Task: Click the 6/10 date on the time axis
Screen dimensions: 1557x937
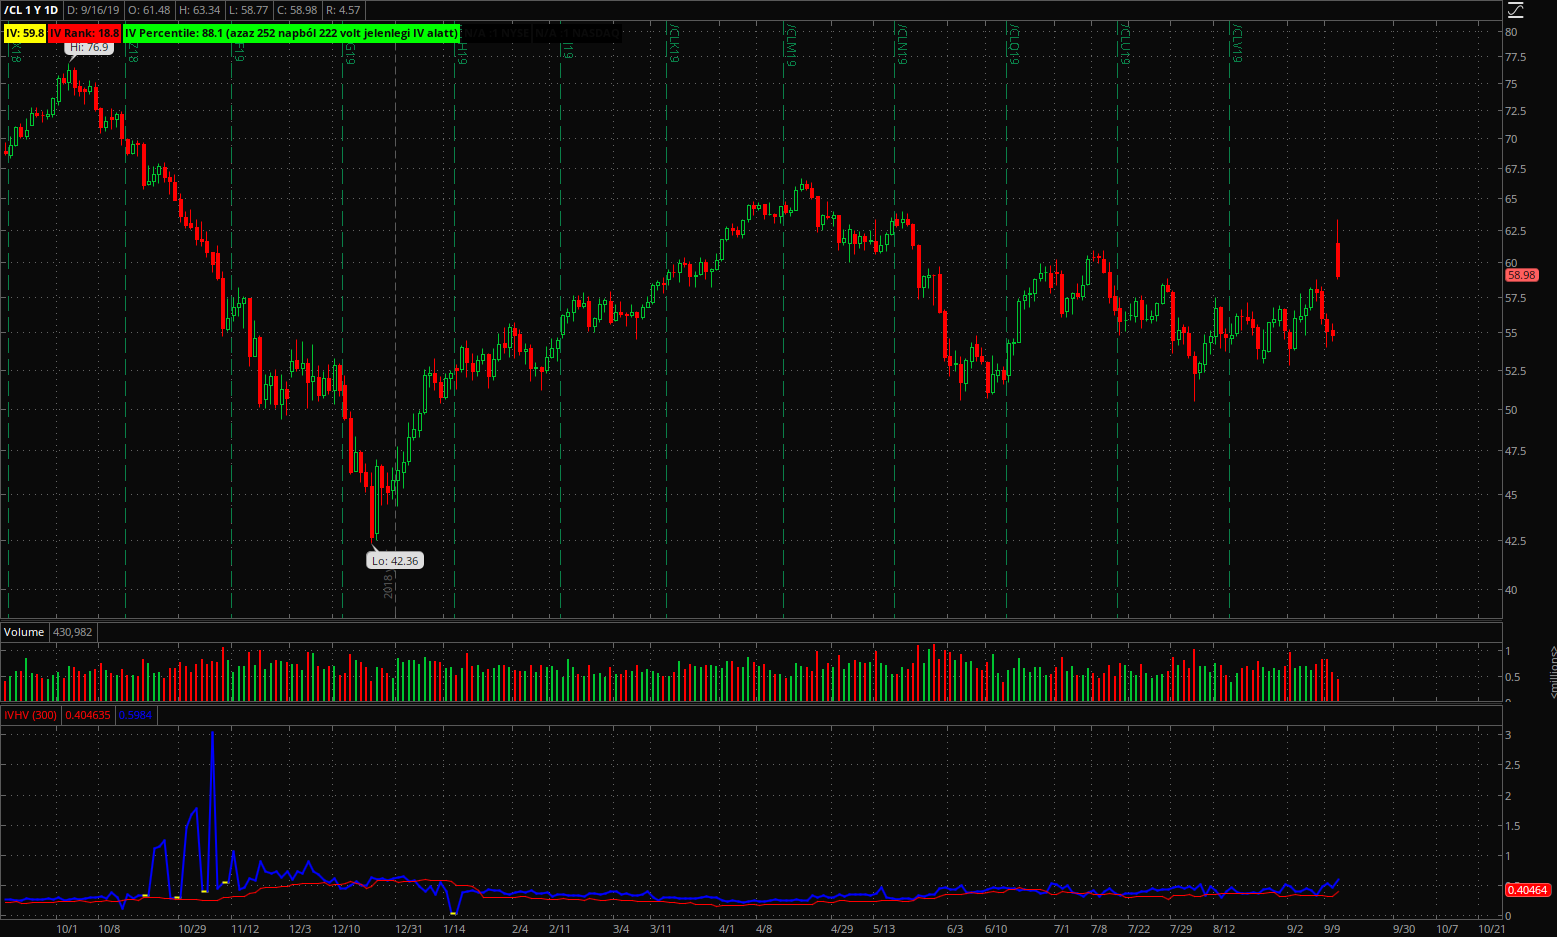Action: [996, 929]
